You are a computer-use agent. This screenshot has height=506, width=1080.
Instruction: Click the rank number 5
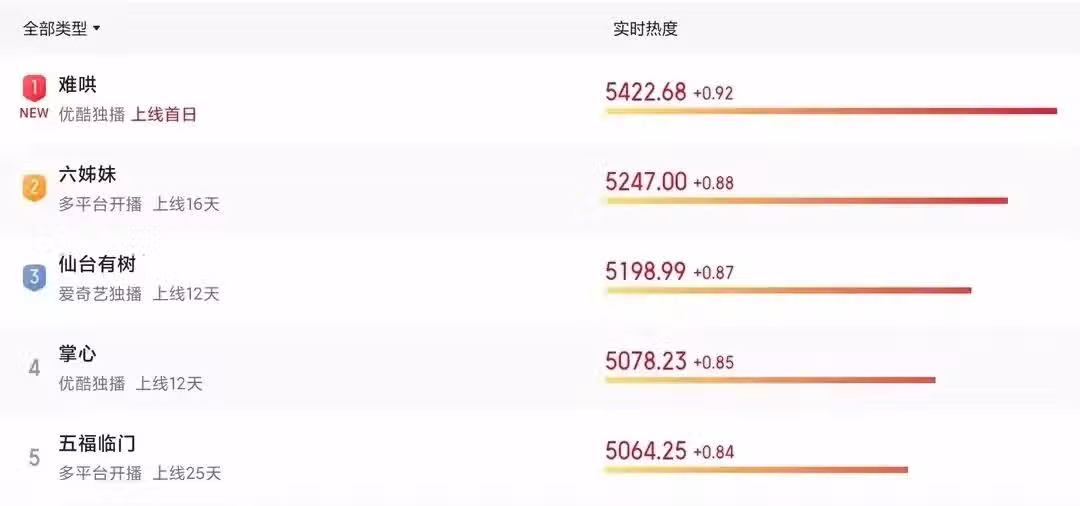tap(34, 458)
